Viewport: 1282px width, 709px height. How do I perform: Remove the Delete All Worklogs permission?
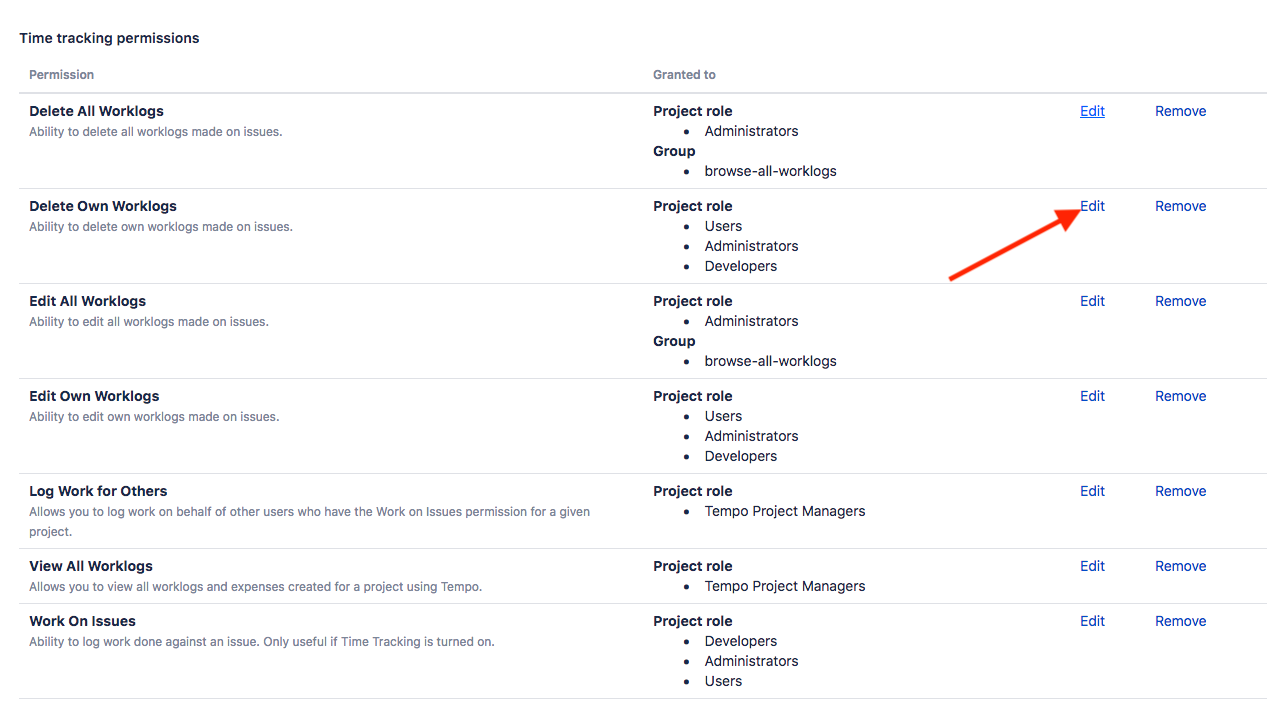(1180, 111)
